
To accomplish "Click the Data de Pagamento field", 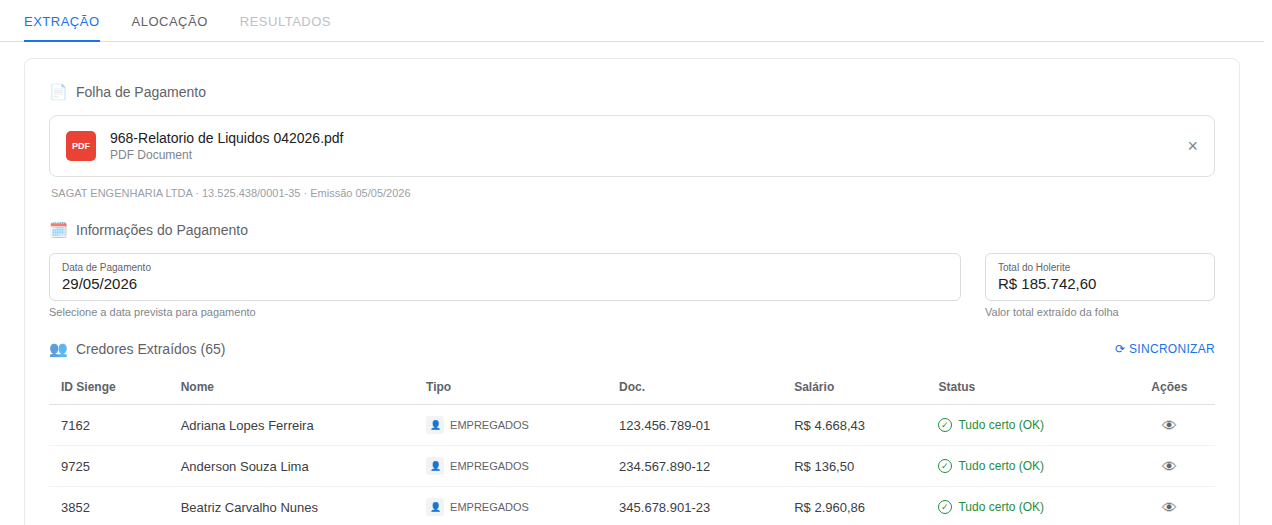I will click(x=505, y=277).
